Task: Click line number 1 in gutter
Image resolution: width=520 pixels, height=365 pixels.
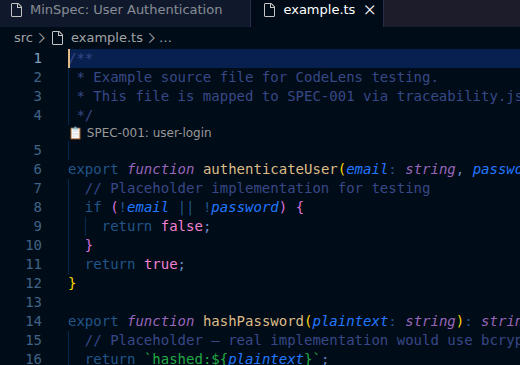Action: coord(38,58)
